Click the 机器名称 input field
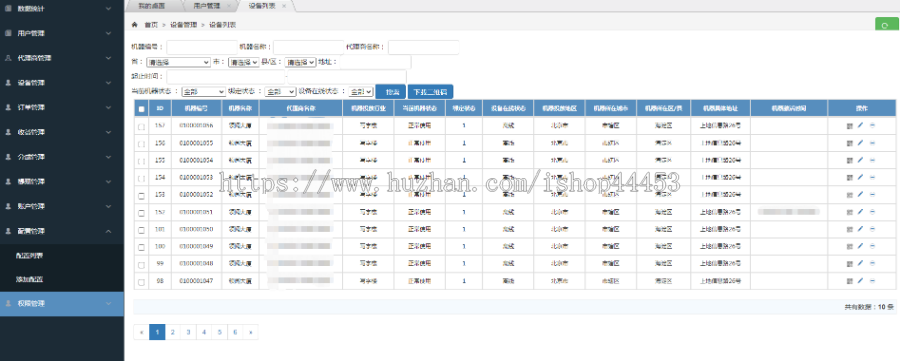Viewport: 900px width, 361px height. [309, 47]
